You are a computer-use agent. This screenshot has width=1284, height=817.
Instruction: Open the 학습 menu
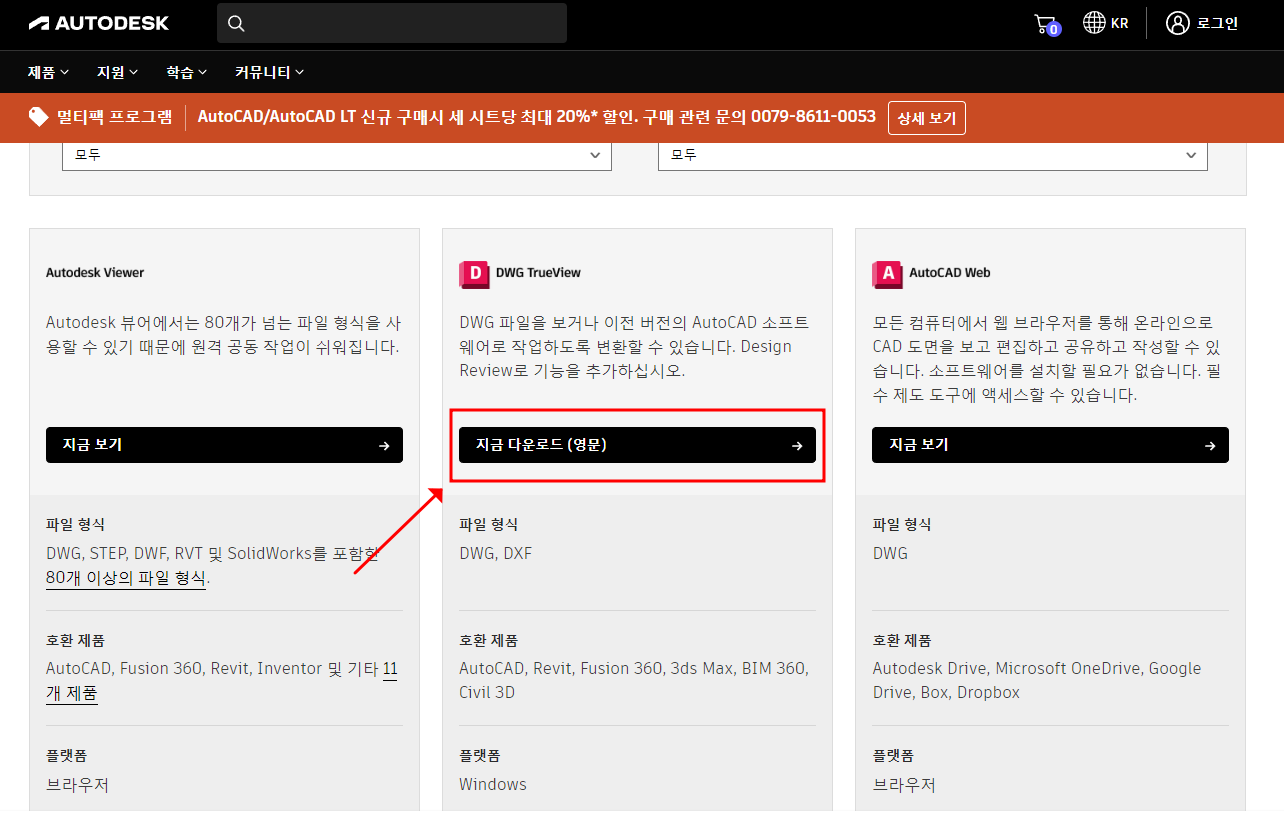click(x=186, y=72)
